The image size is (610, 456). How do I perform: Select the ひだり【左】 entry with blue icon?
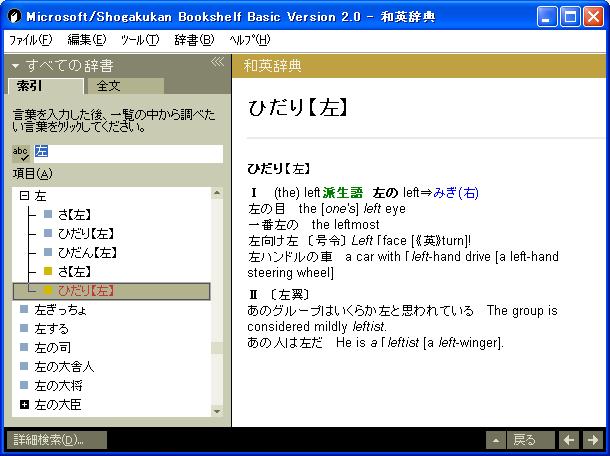tap(86, 234)
